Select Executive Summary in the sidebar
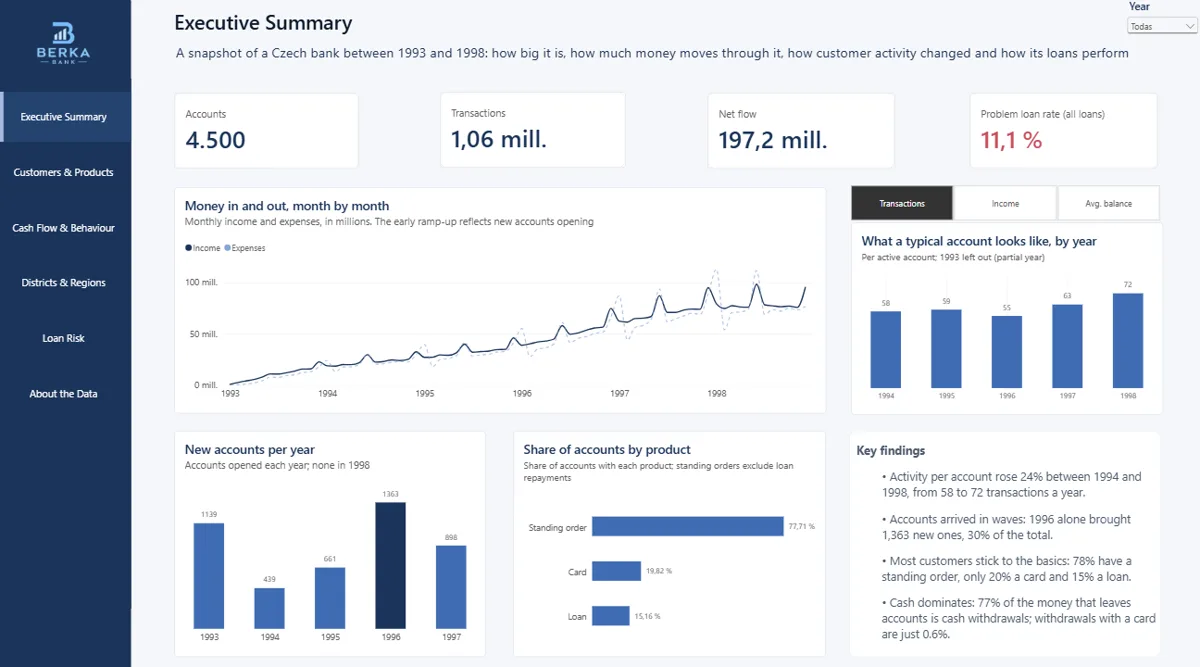The width and height of the screenshot is (1200, 667). coord(65,117)
